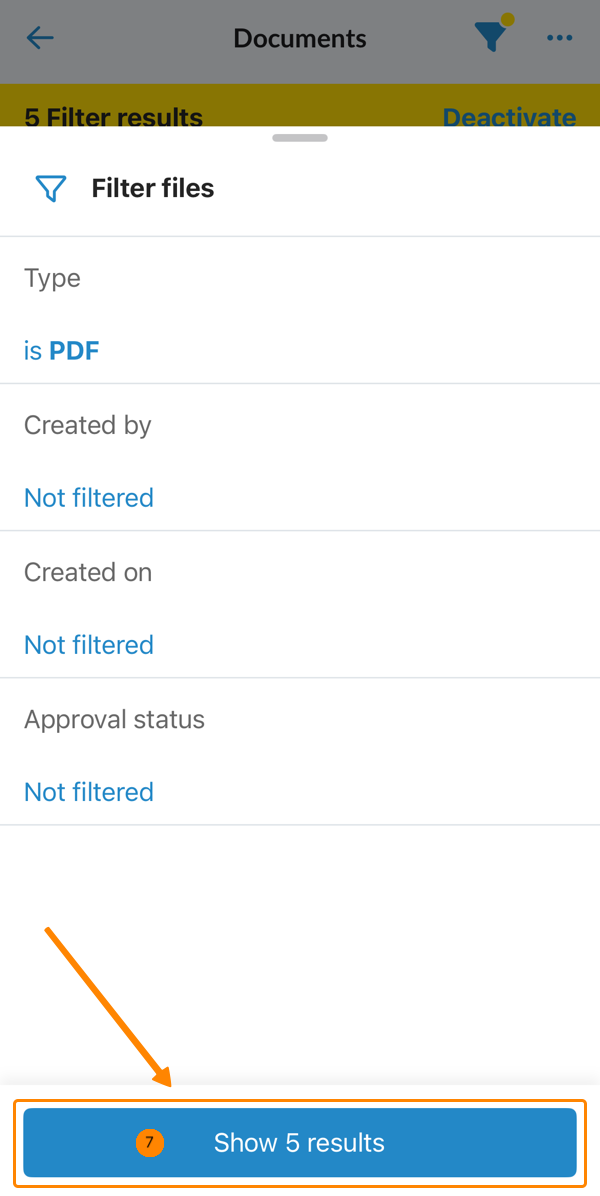Click the sheet drag handle bar
Screen dimensions: 600x1196
(300, 138)
